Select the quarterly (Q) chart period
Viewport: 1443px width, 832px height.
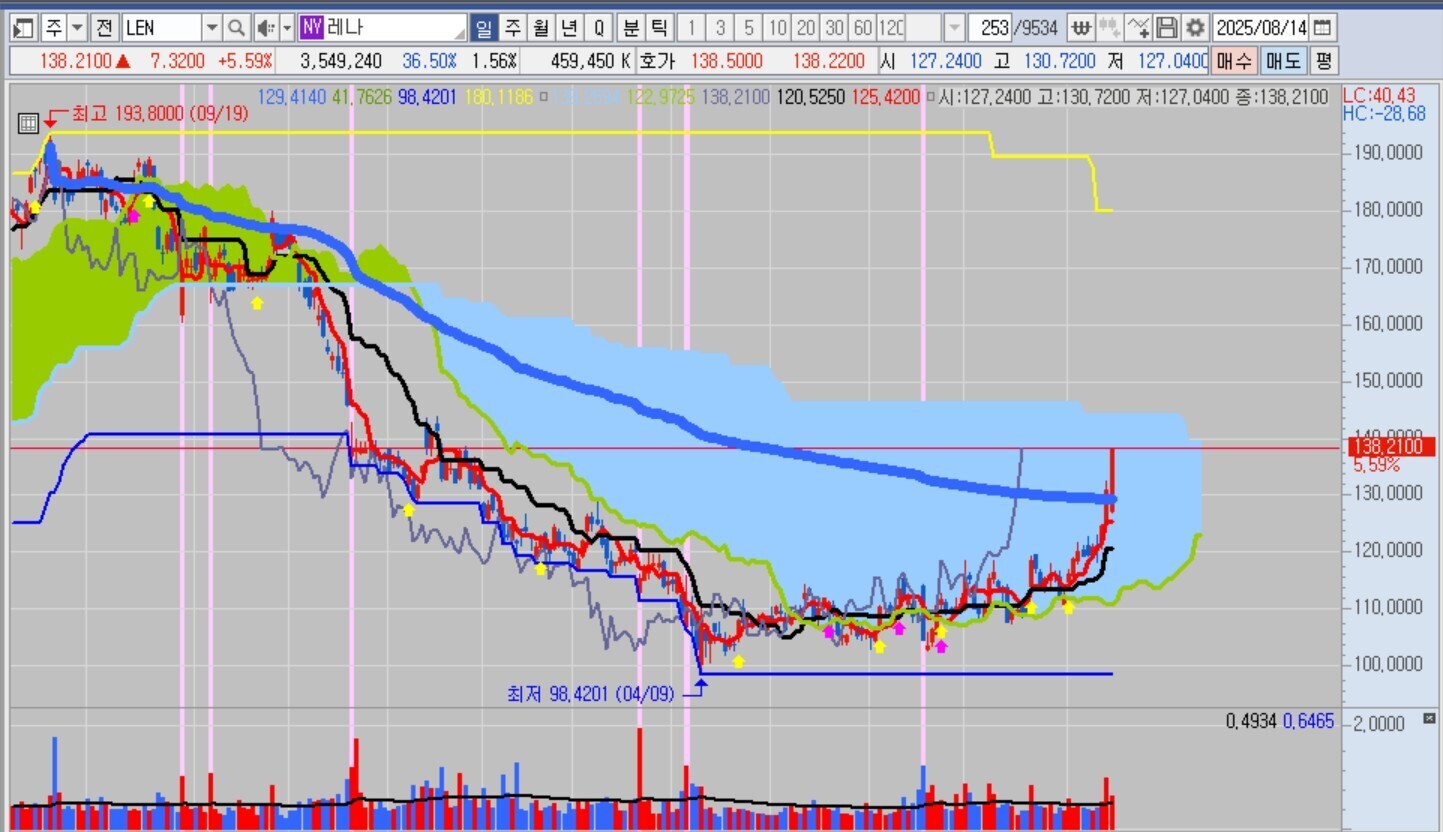pos(599,27)
